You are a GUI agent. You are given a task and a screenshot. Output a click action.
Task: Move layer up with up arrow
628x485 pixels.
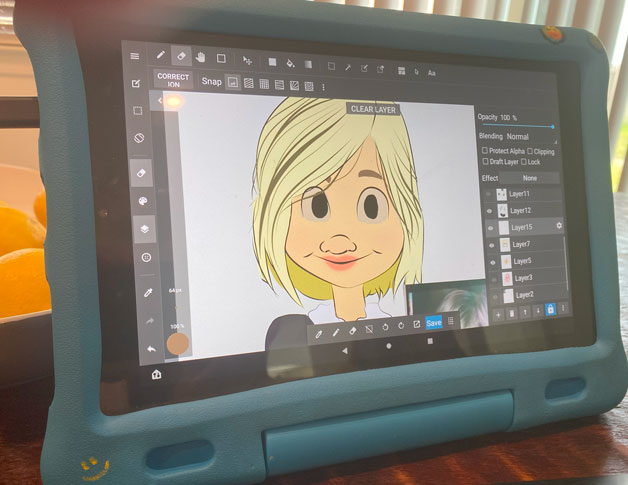[525, 312]
